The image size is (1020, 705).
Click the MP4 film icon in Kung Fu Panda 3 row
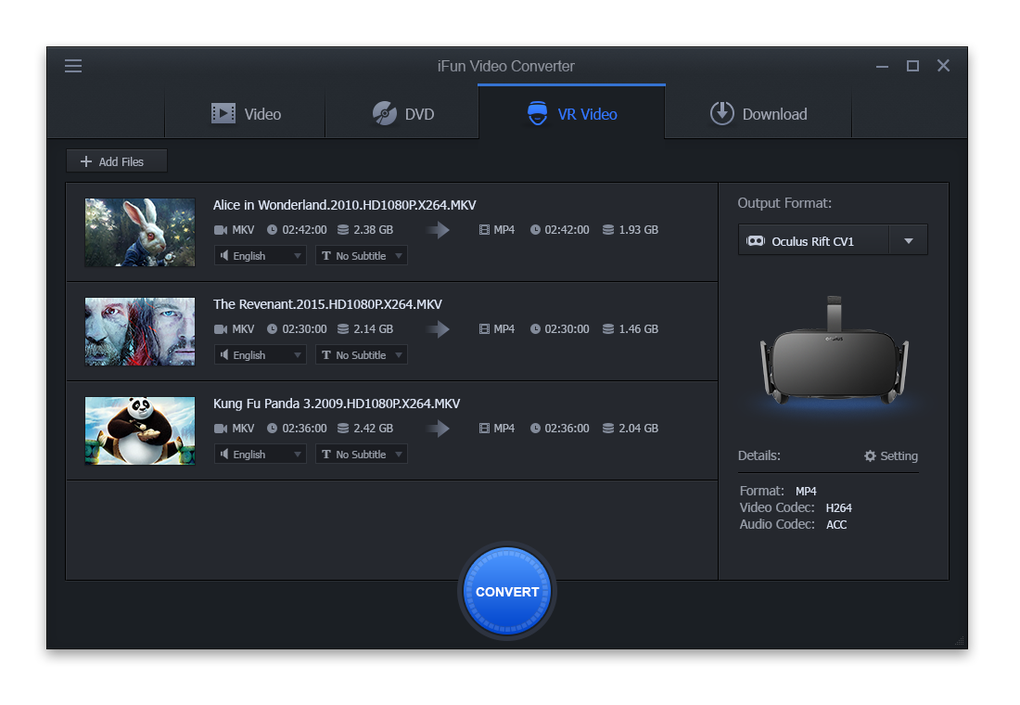(484, 428)
